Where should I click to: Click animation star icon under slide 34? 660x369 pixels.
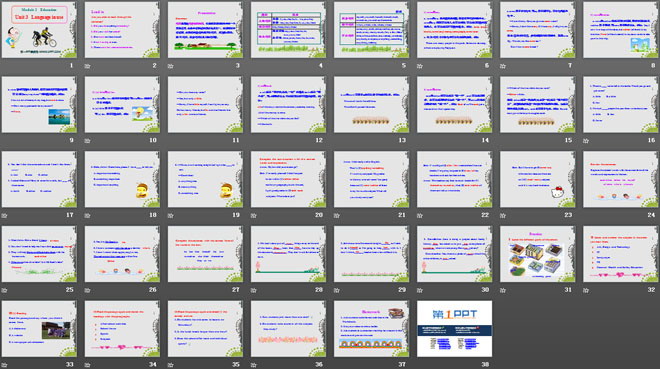coord(88,365)
